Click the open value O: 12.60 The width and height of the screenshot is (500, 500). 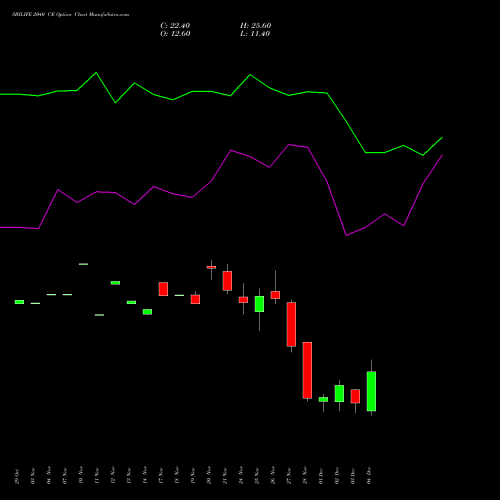click(175, 34)
